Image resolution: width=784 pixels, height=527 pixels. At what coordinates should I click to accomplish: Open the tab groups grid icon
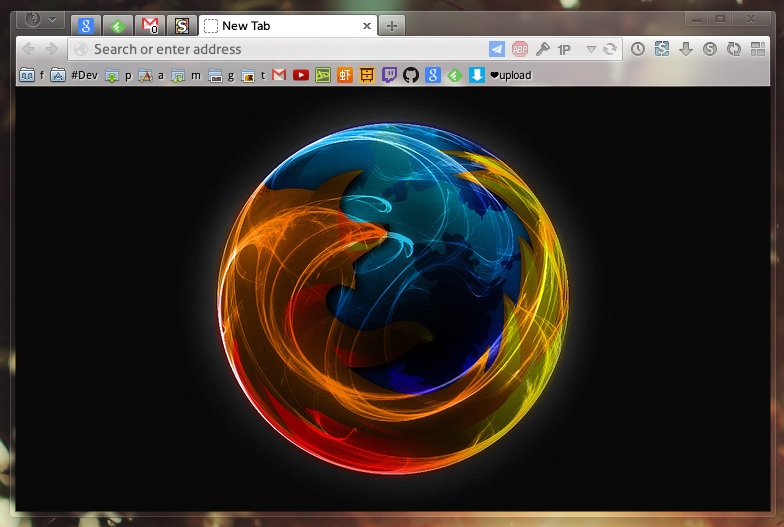coord(758,49)
